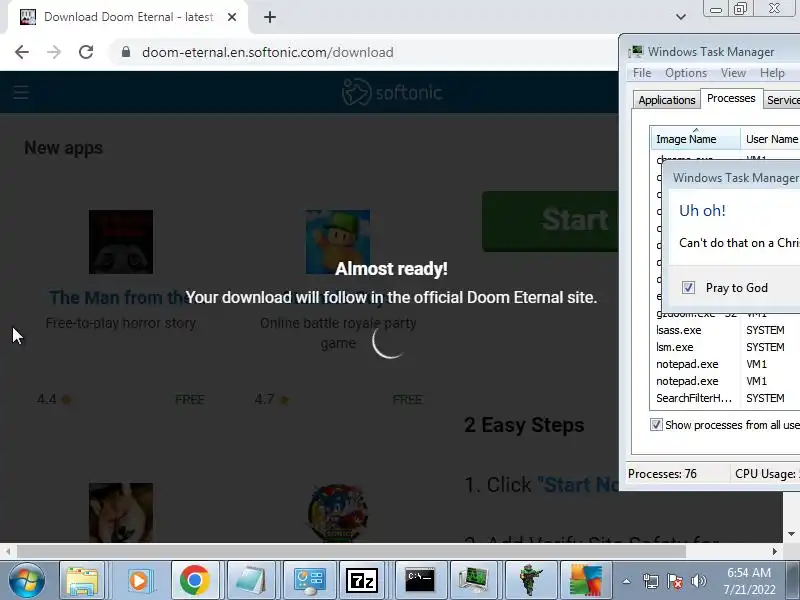800x600 pixels.
Task: Open Windows Media Player from taskbar
Action: click(x=138, y=581)
